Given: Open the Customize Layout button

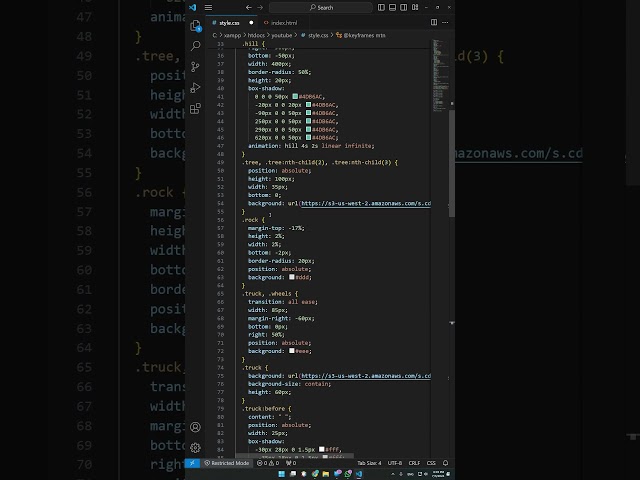Looking at the screenshot, I should (x=415, y=7).
